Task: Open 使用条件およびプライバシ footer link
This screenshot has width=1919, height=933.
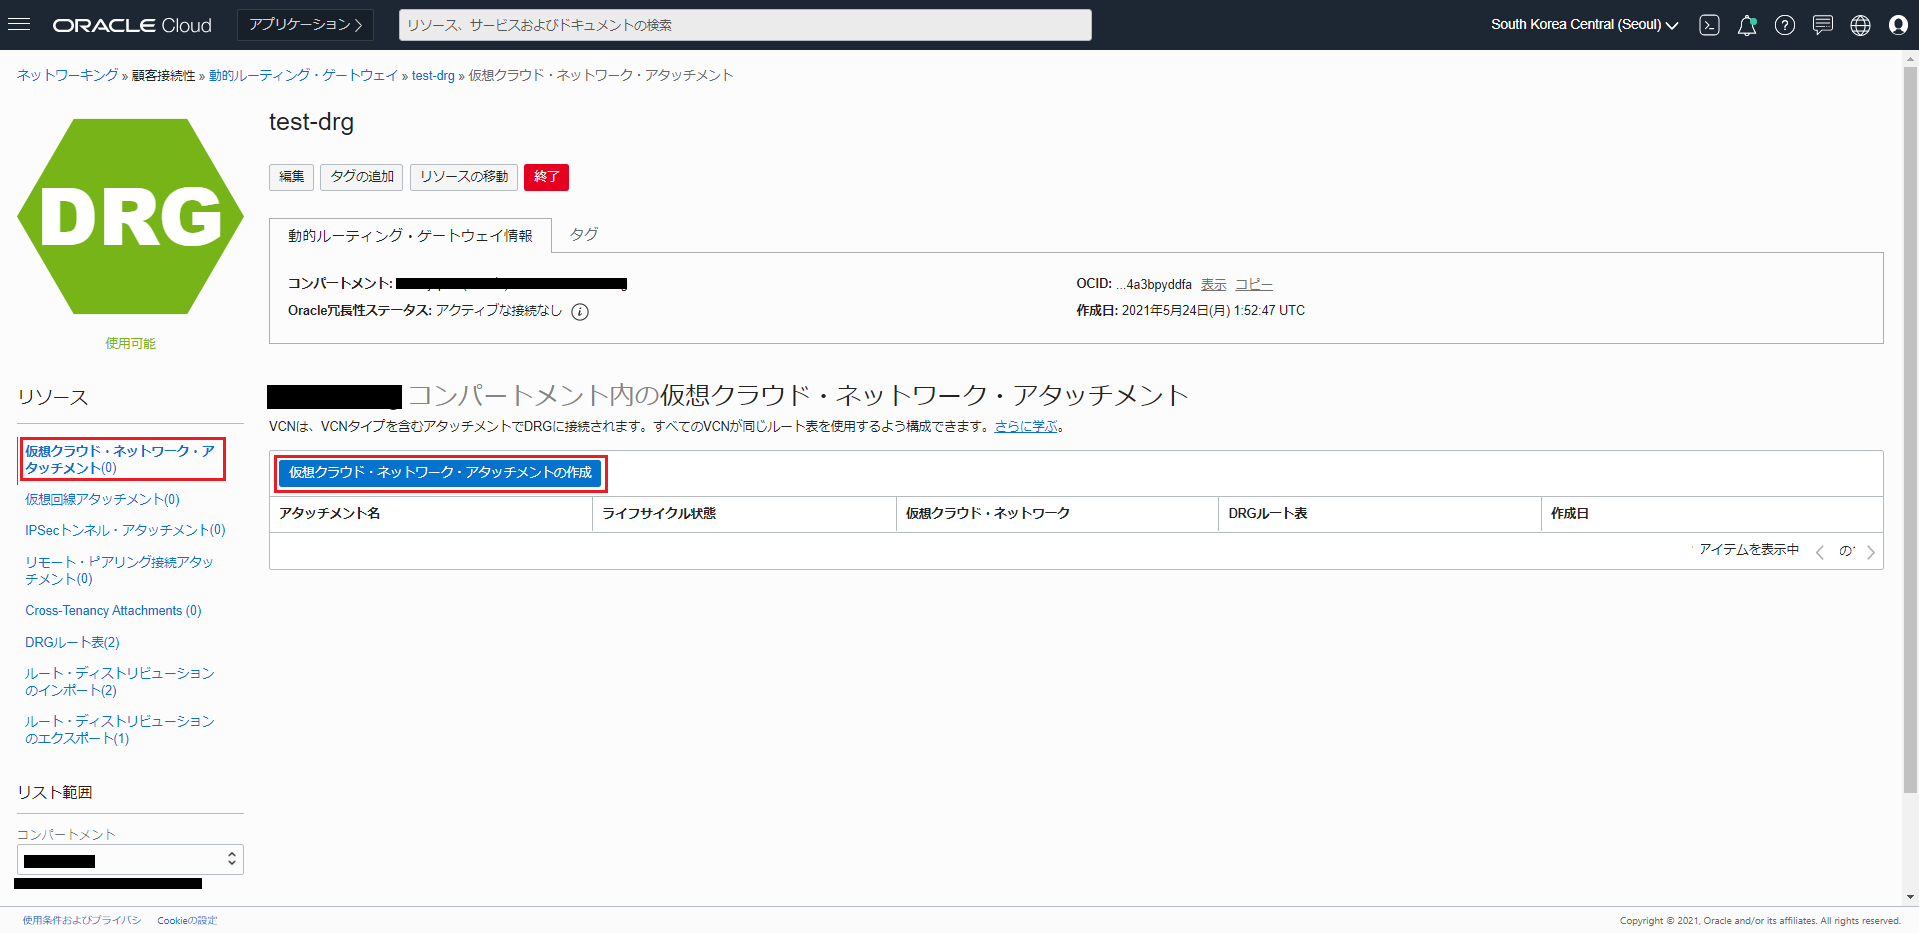Action: [x=82, y=920]
